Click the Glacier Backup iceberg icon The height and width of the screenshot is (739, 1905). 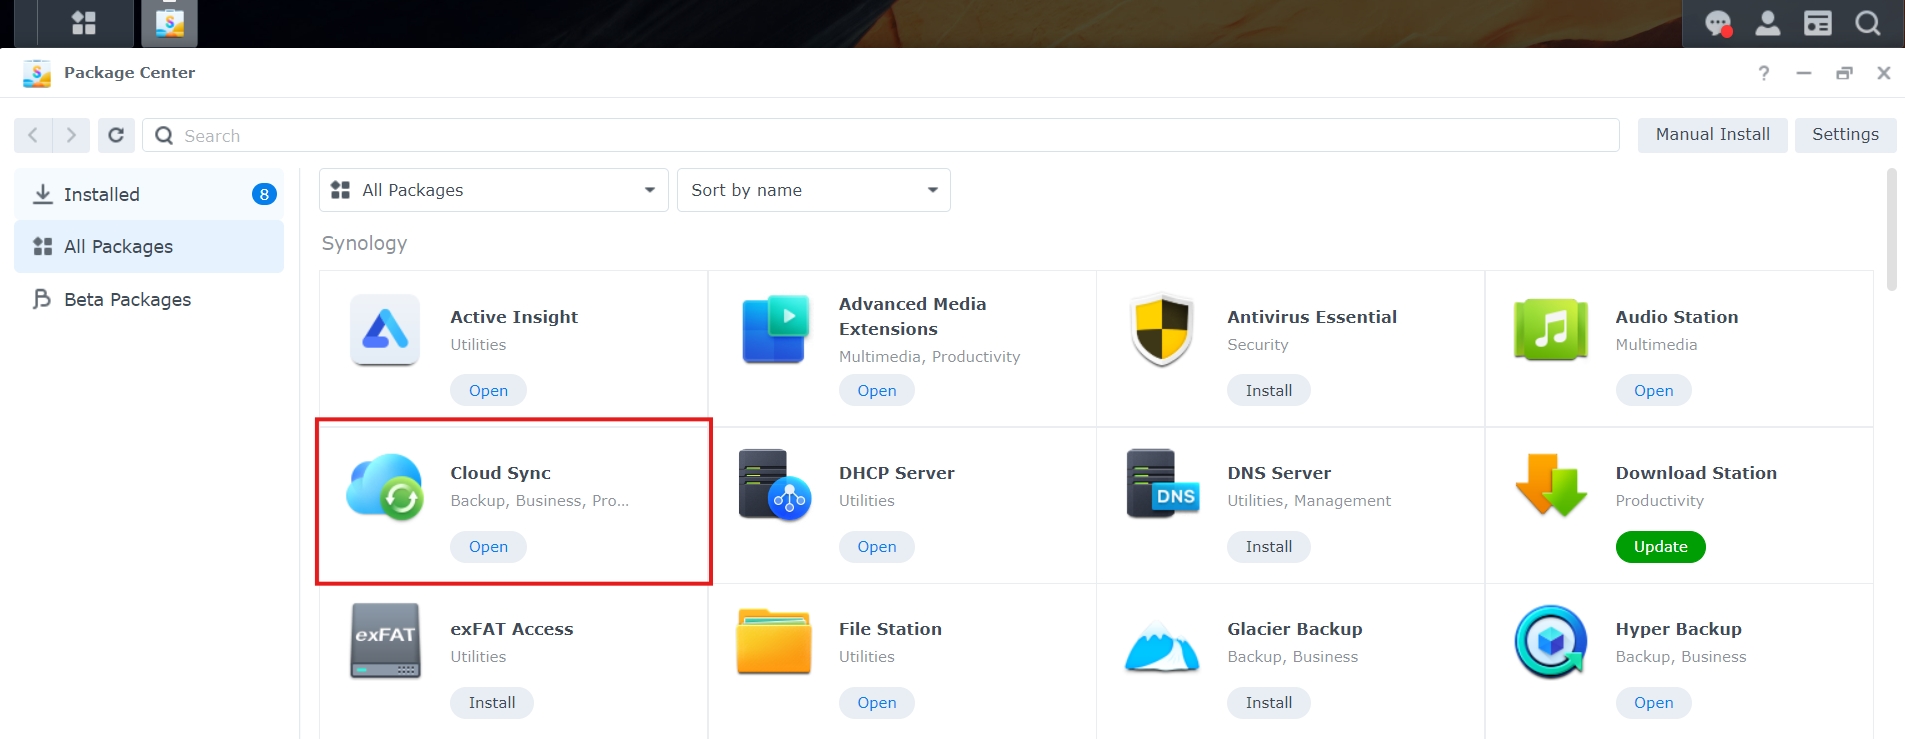click(1161, 646)
